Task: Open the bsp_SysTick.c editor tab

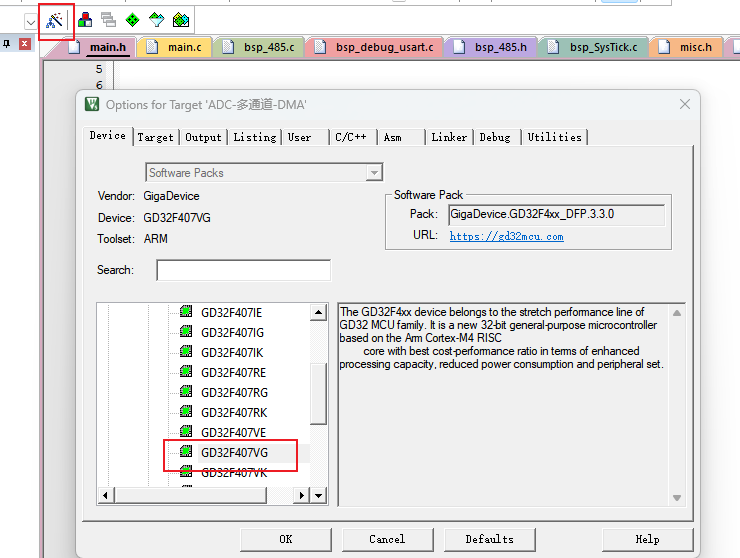Action: (x=595, y=47)
